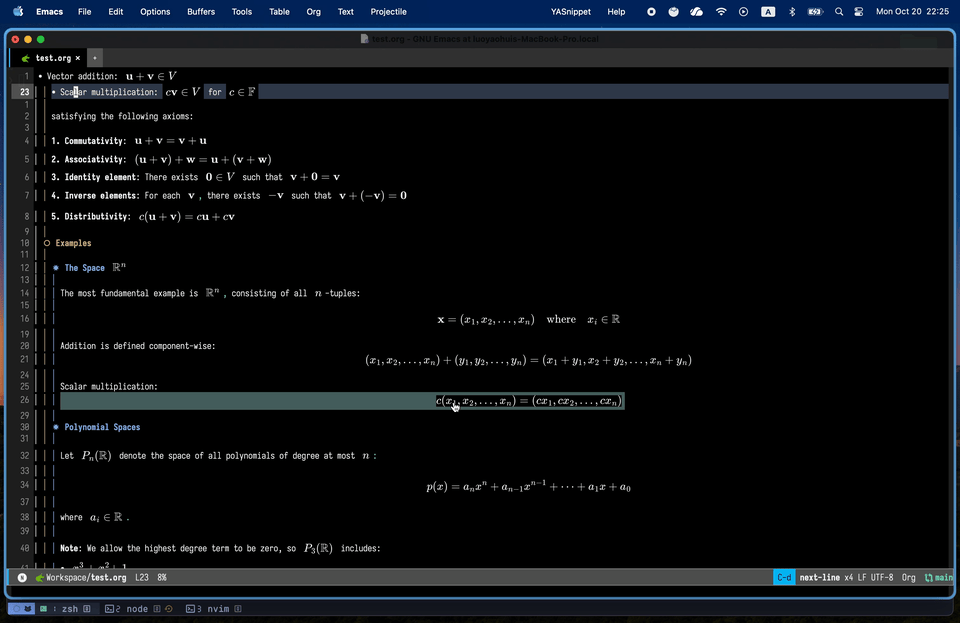Click the new tab plus button
The width and height of the screenshot is (960, 623).
coord(95,58)
